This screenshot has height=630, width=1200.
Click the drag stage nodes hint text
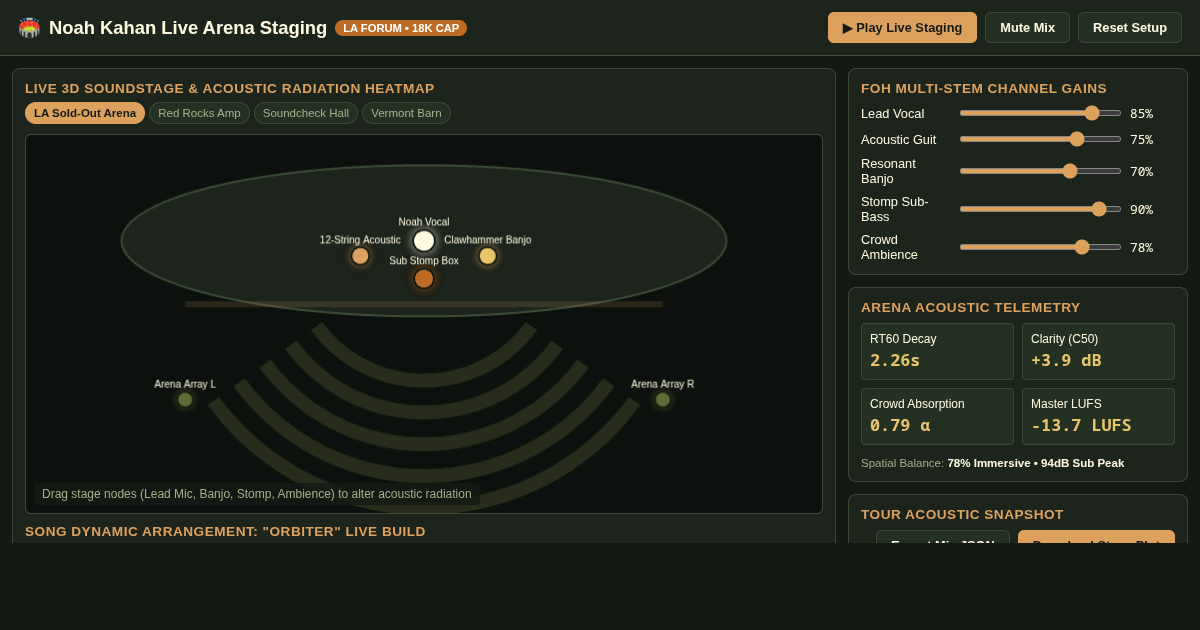tap(257, 494)
